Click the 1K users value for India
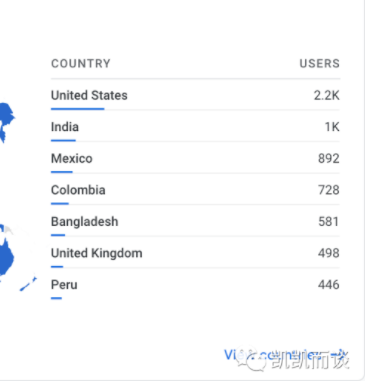Viewport: 365px width, 381px height. coord(332,127)
